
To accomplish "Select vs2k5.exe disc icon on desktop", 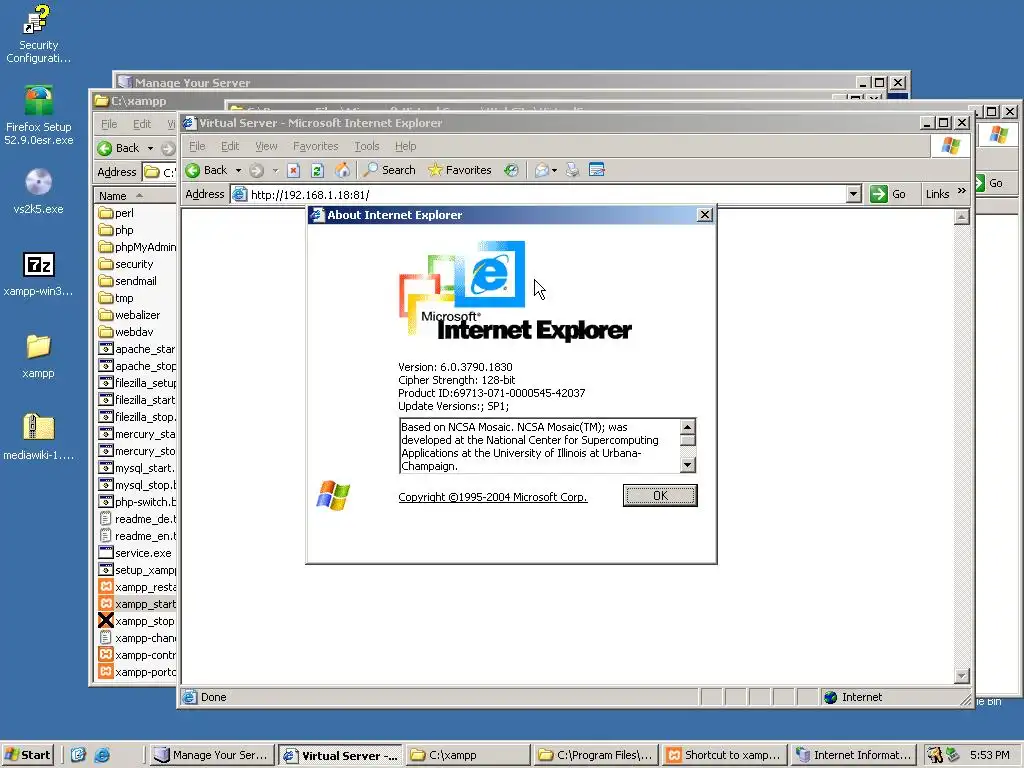I will (x=39, y=191).
